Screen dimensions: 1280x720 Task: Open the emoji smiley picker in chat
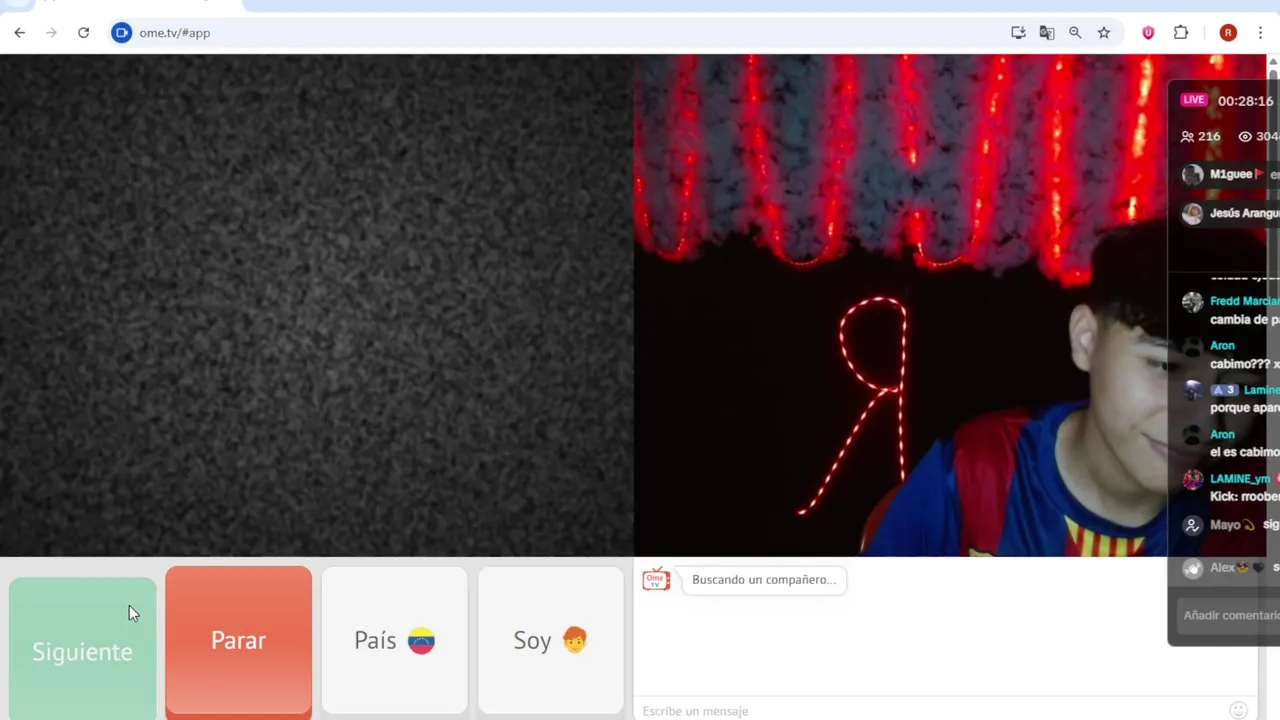[1238, 710]
